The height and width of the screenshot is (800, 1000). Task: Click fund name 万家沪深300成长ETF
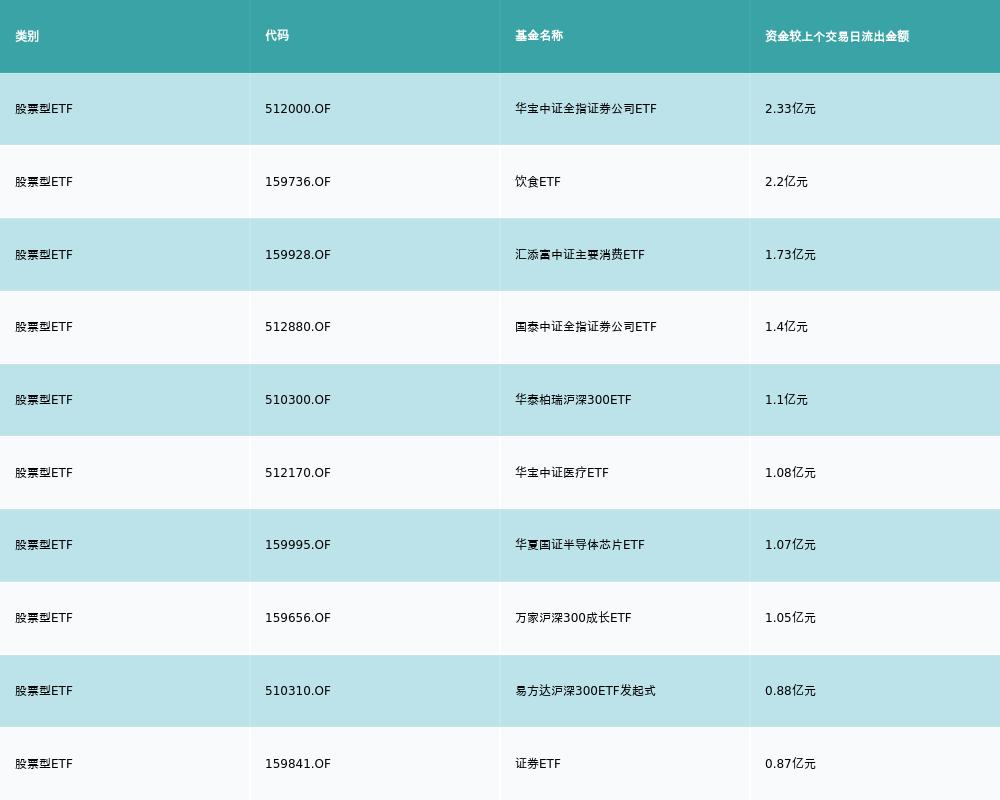[573, 618]
